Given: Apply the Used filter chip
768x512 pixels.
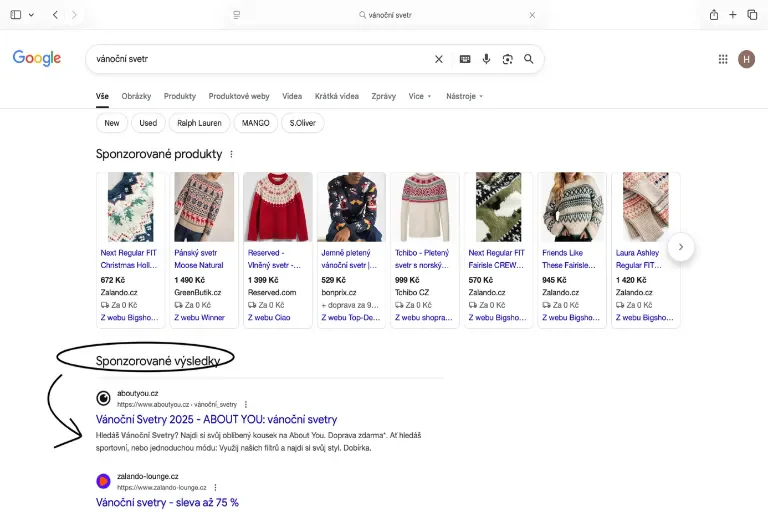Looking at the screenshot, I should [x=148, y=123].
